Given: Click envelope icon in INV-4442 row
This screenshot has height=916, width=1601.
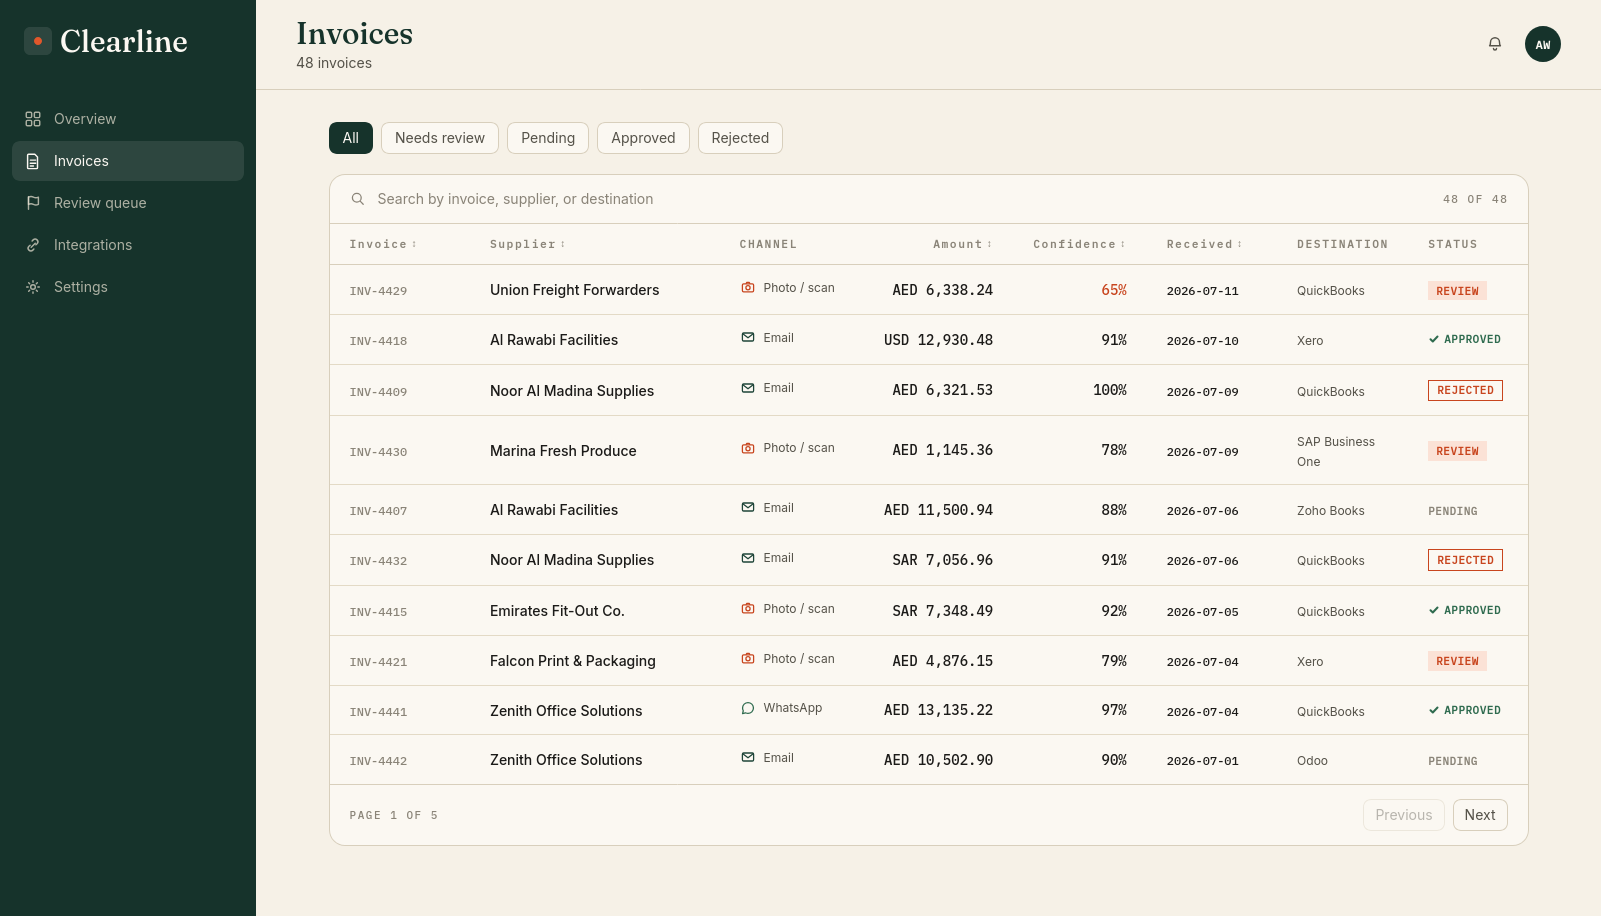Looking at the screenshot, I should tap(748, 758).
